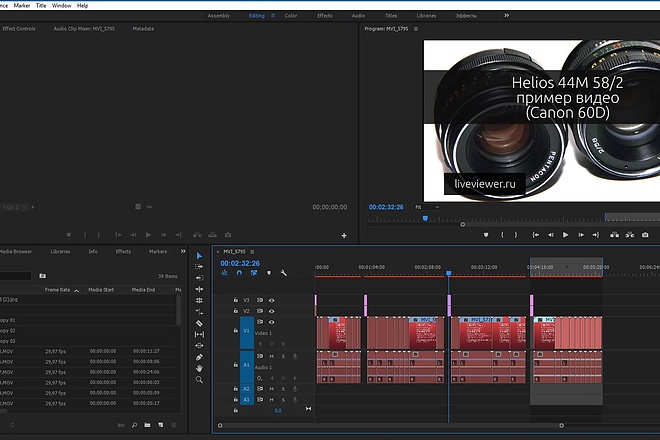This screenshot has height=440, width=660.
Task: Click the Find magnifier in Project panel
Action: [134, 425]
